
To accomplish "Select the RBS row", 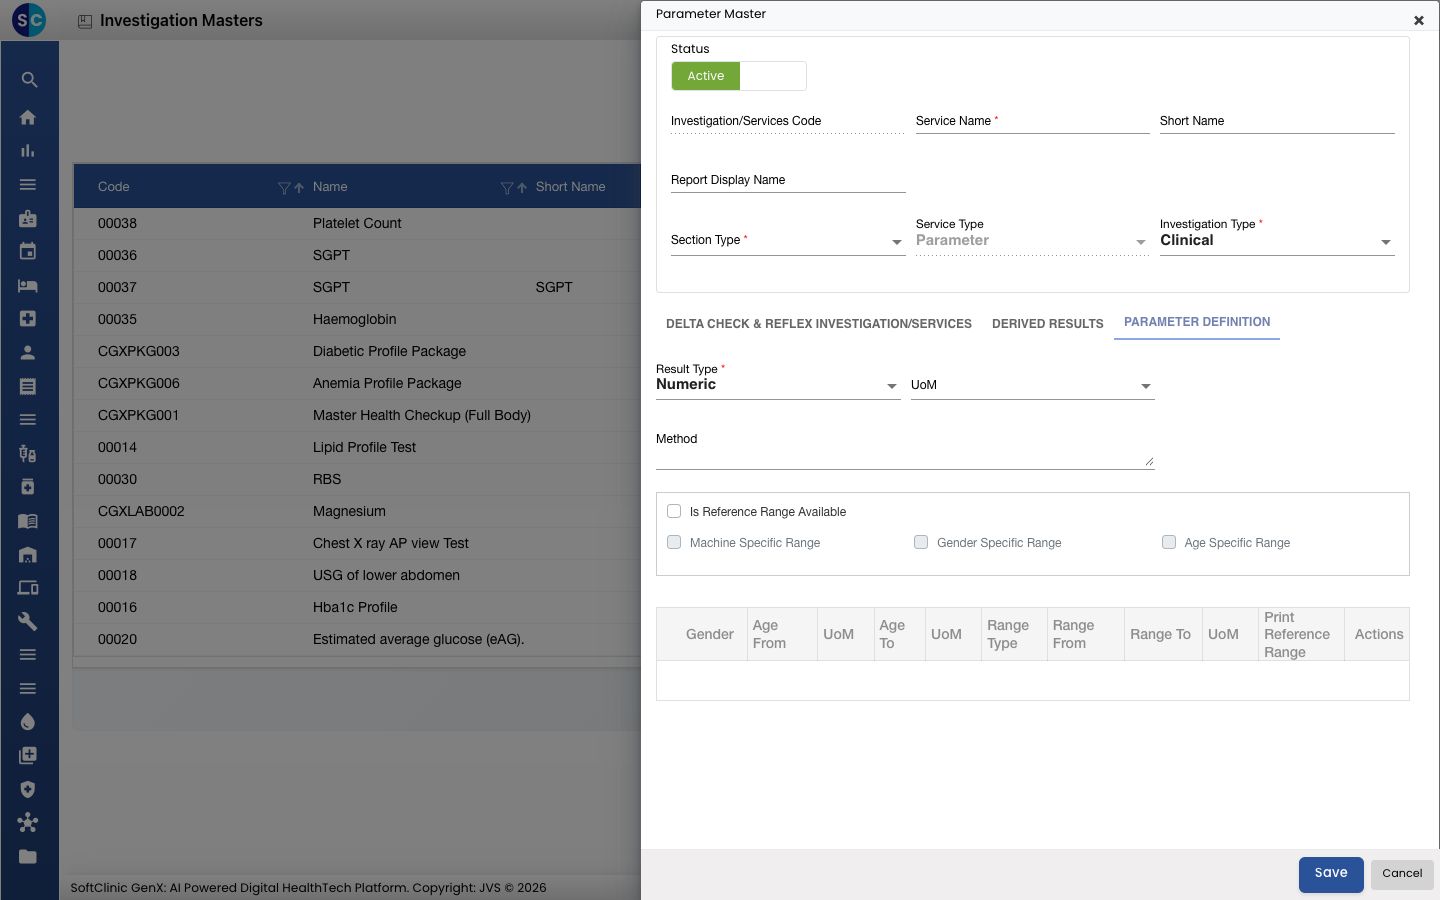I will pyautogui.click(x=357, y=479).
